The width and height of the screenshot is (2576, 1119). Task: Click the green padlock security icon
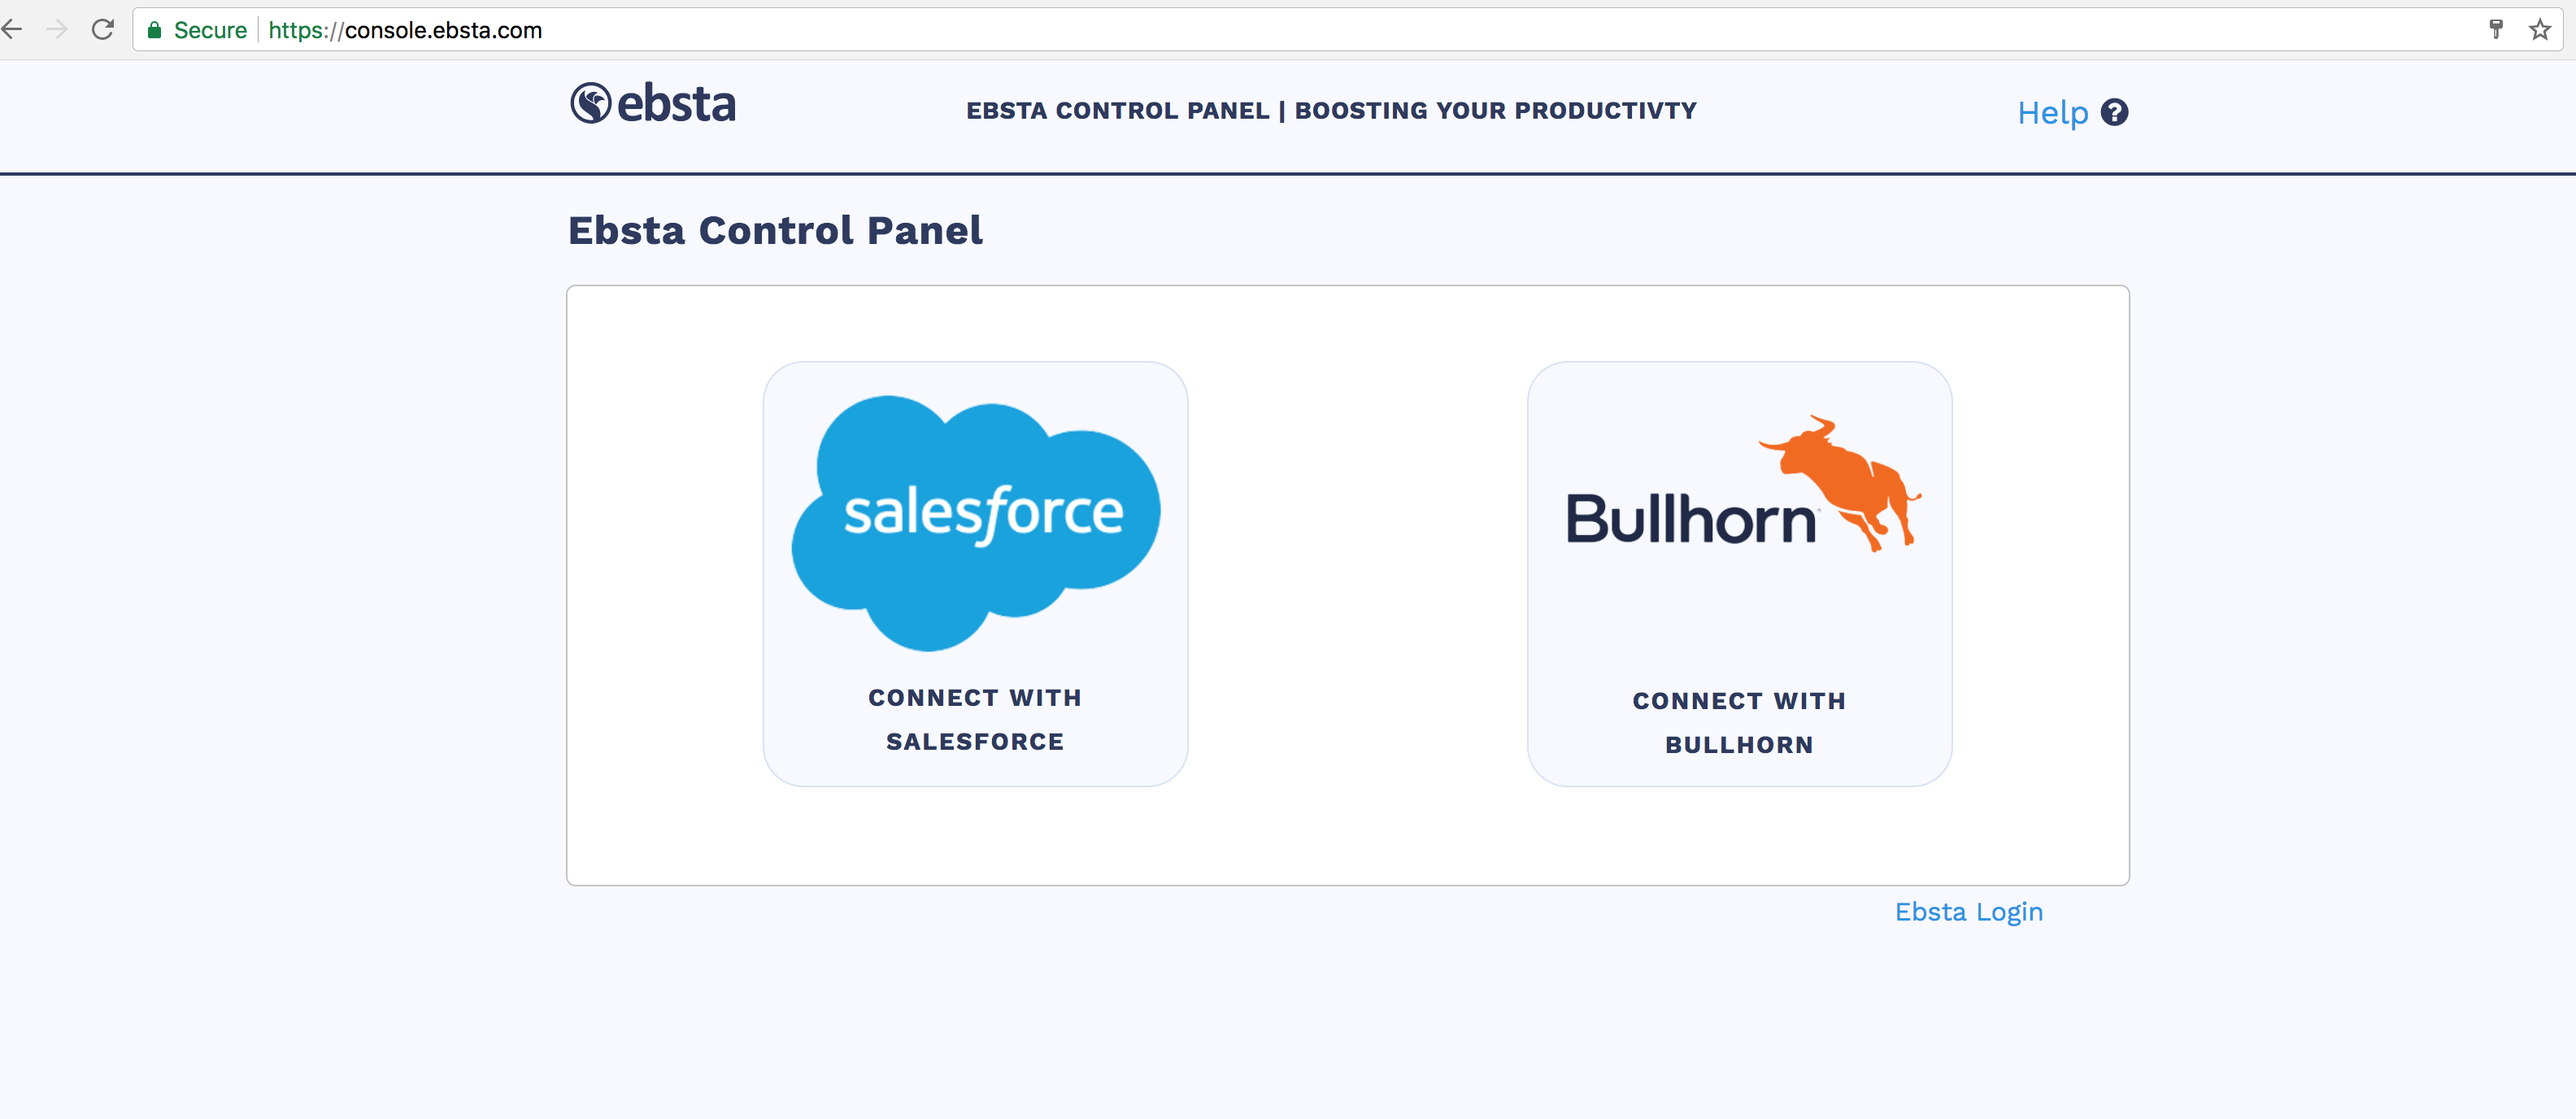(x=154, y=30)
